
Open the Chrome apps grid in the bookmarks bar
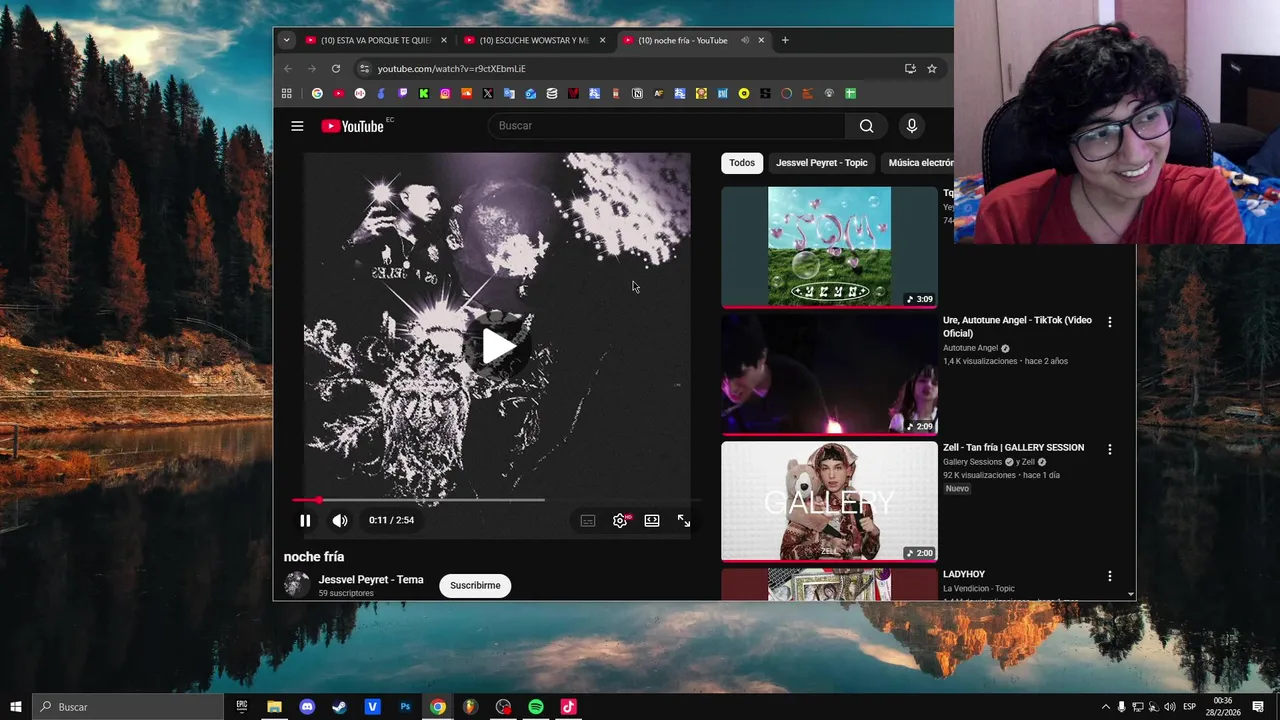[x=286, y=93]
